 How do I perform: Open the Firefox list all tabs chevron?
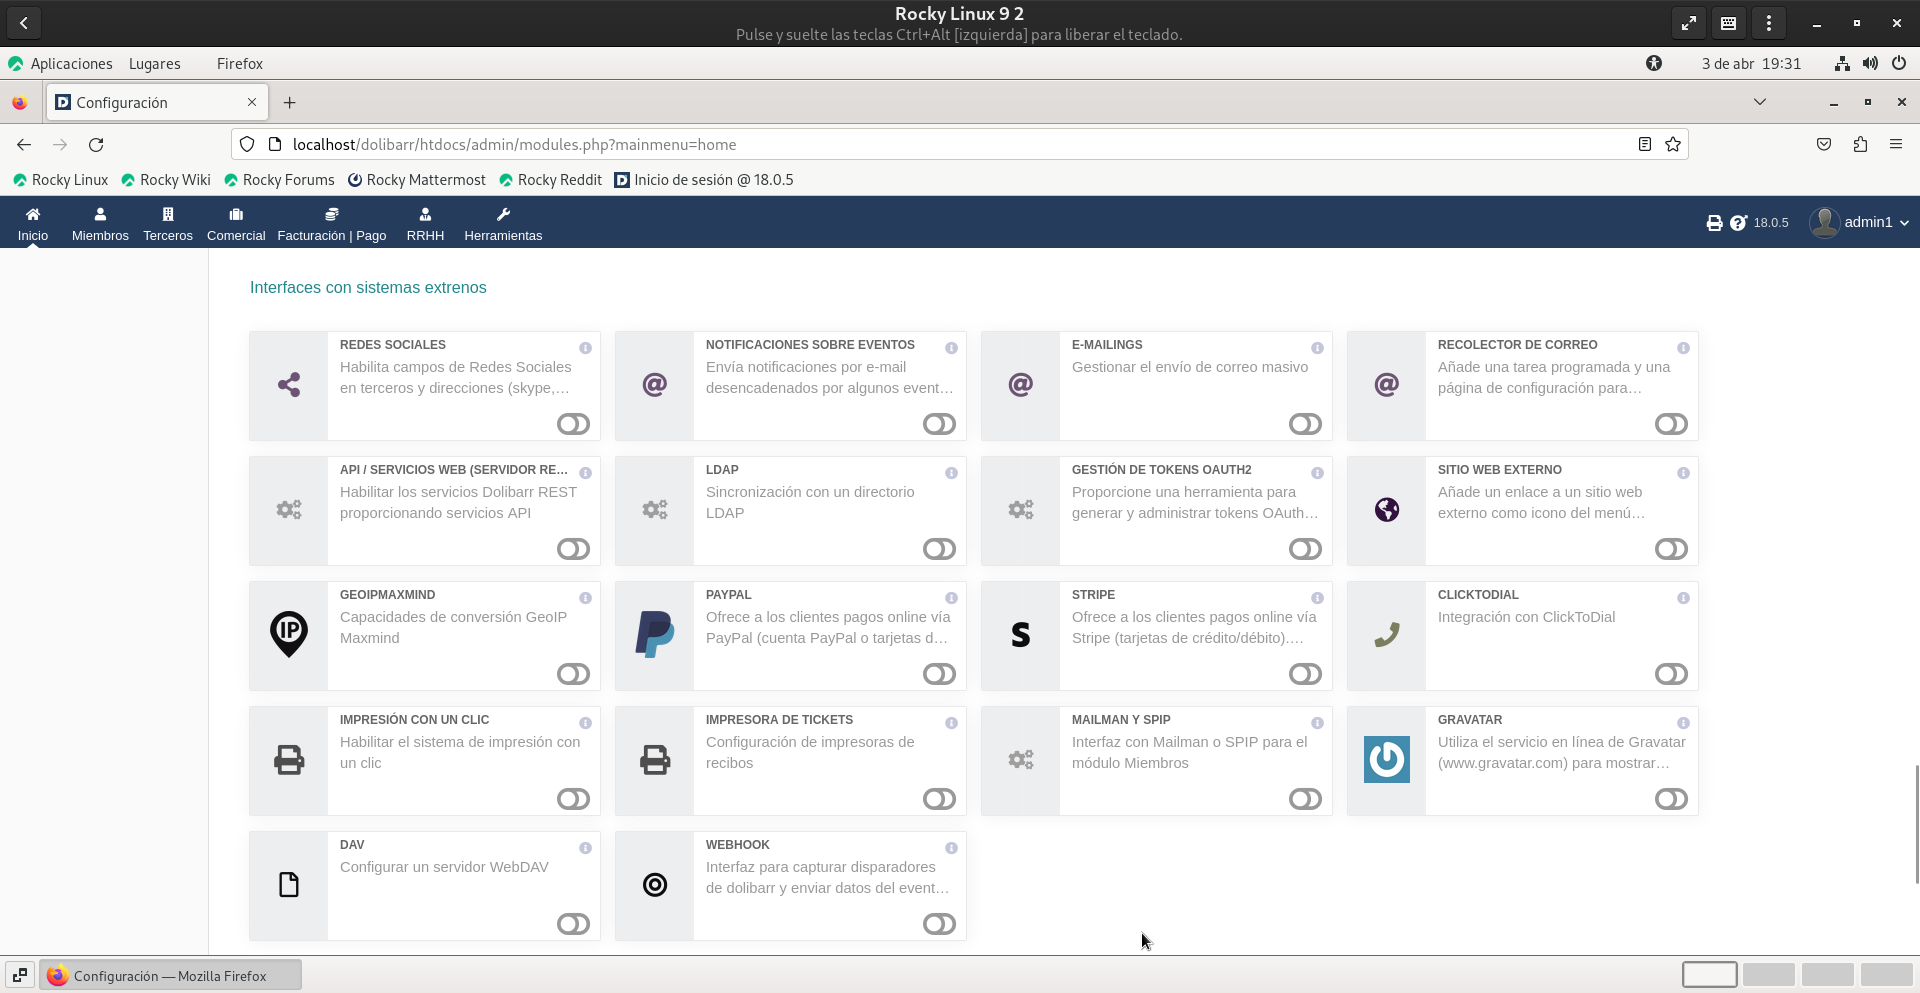pyautogui.click(x=1760, y=102)
